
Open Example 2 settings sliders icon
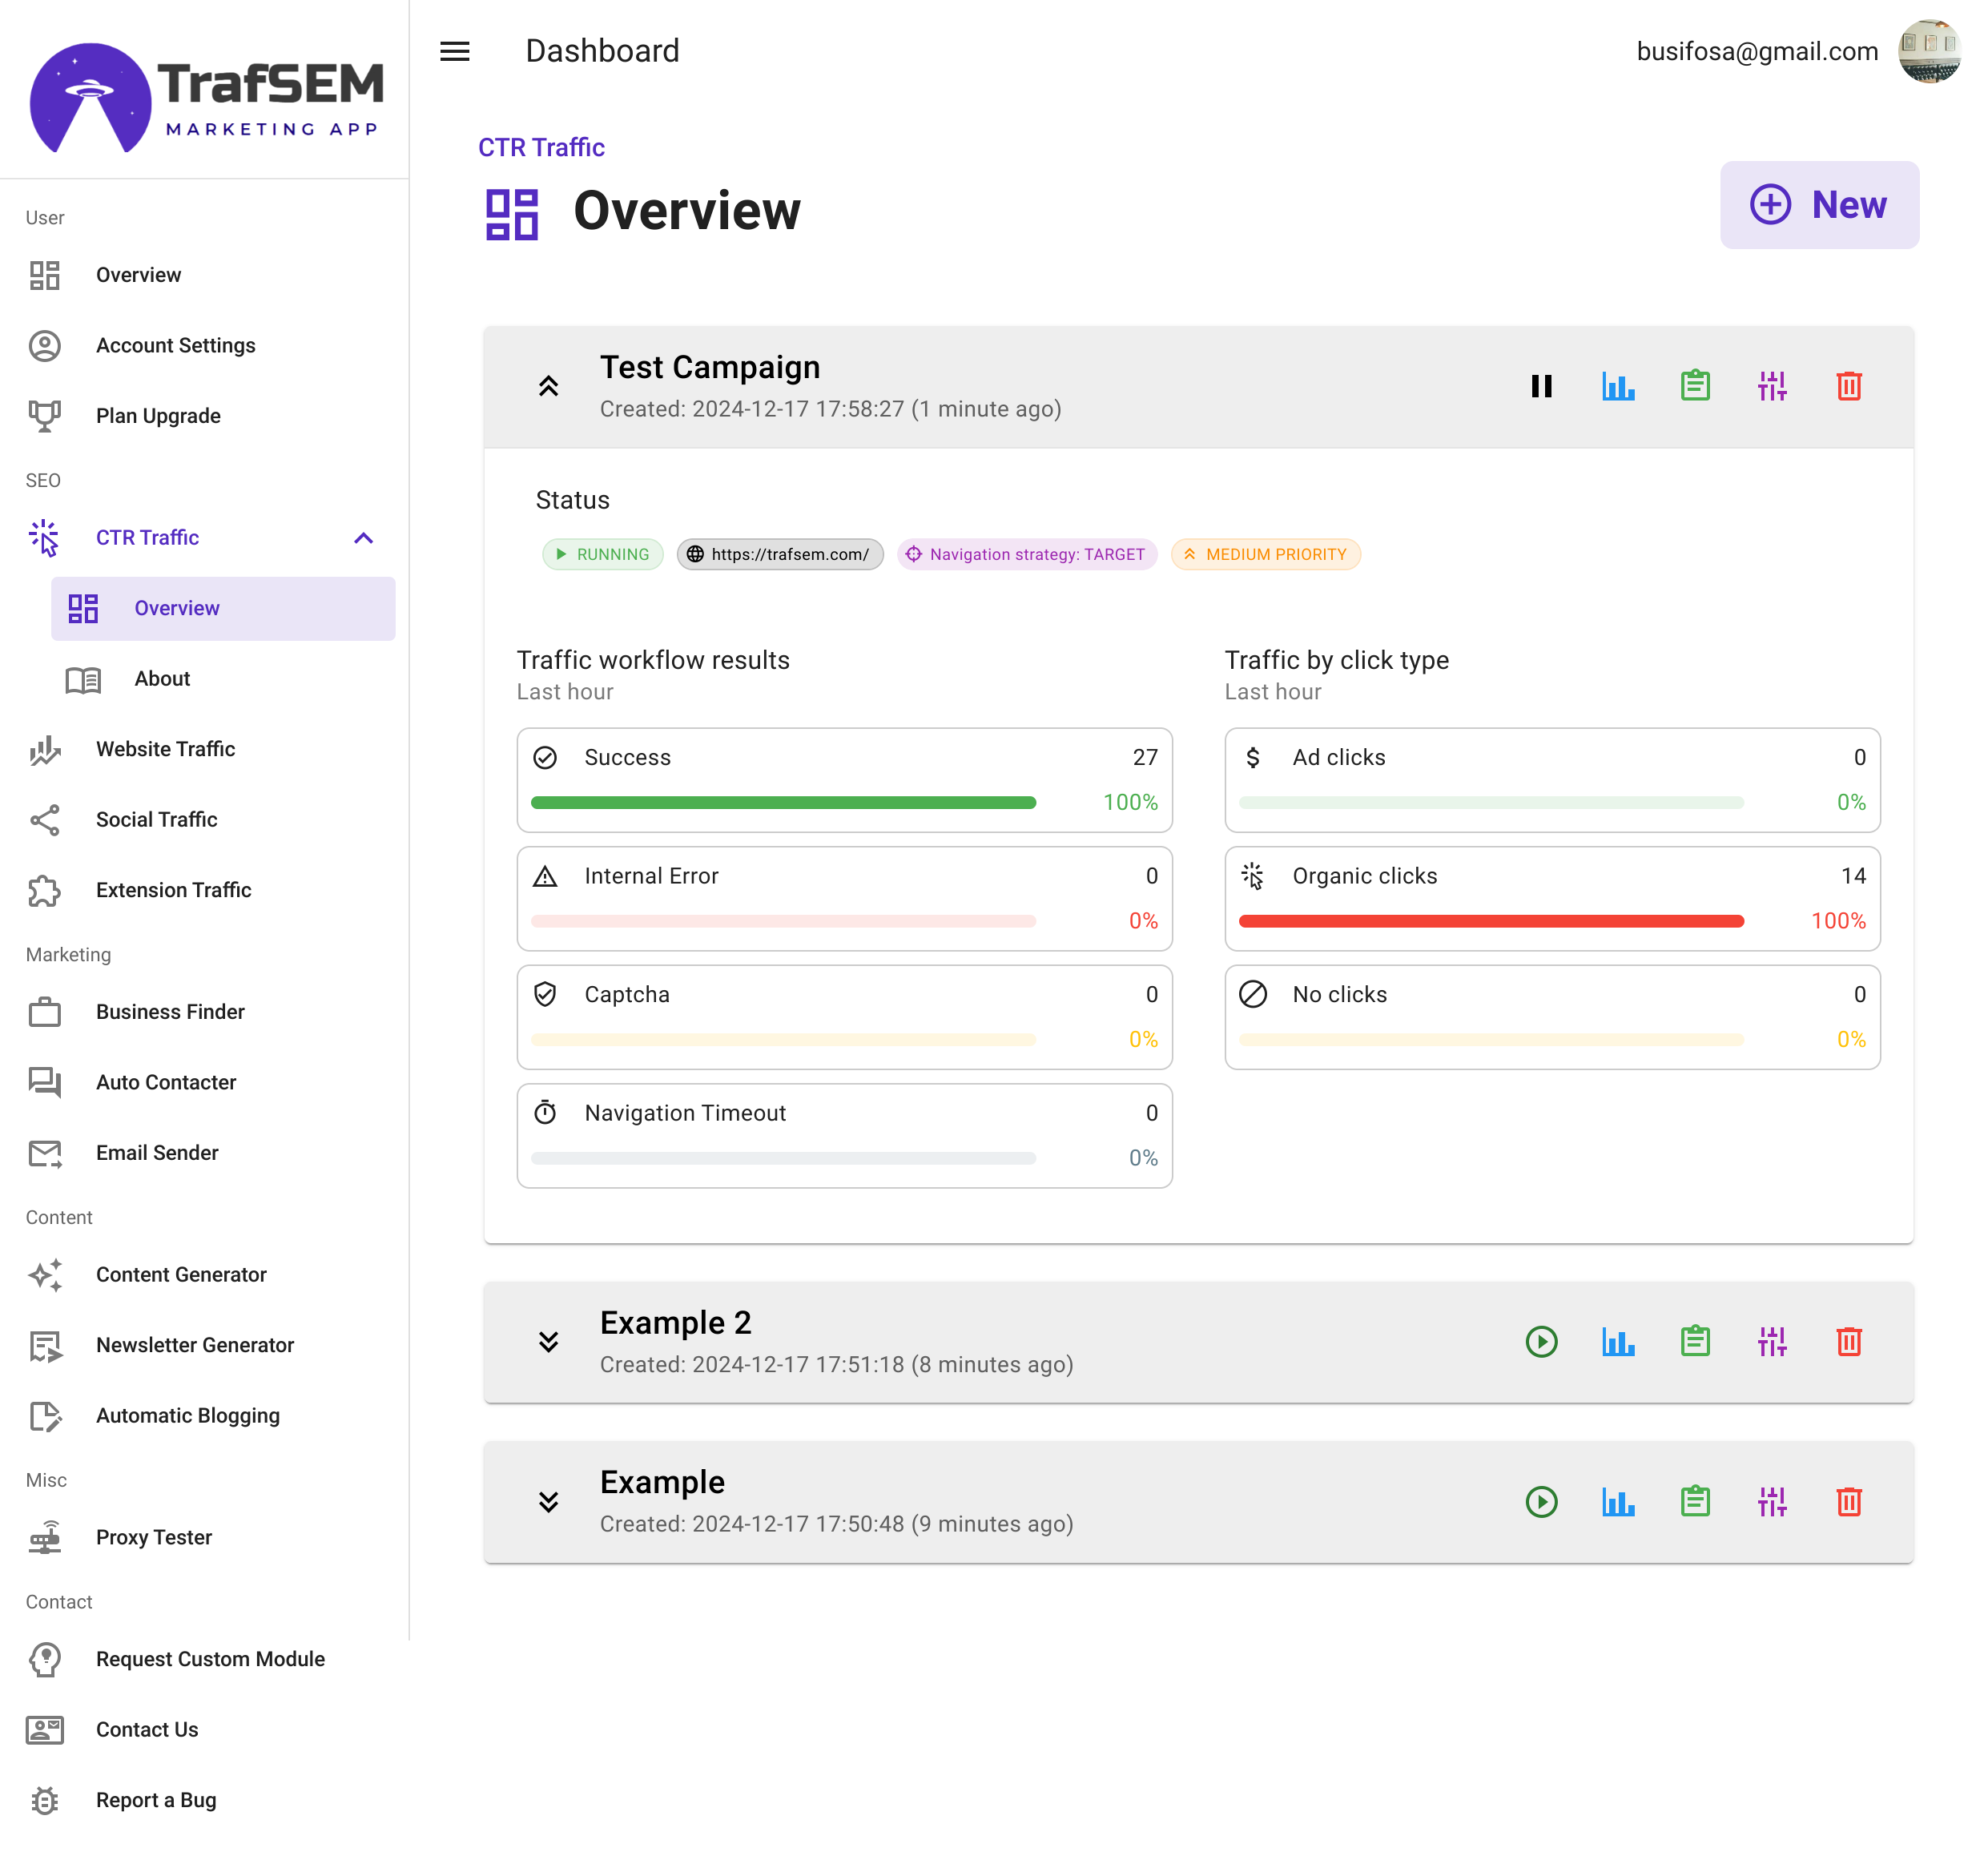[x=1772, y=1342]
